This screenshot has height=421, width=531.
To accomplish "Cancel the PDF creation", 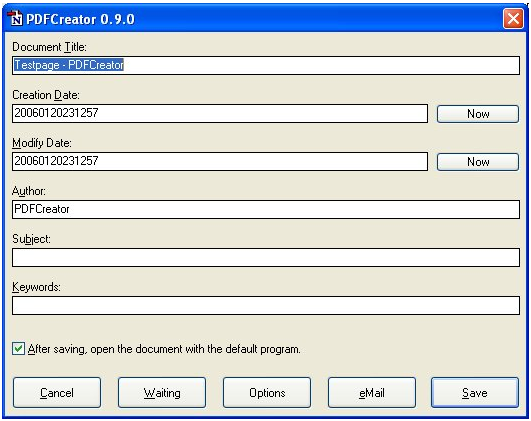I will [57, 393].
